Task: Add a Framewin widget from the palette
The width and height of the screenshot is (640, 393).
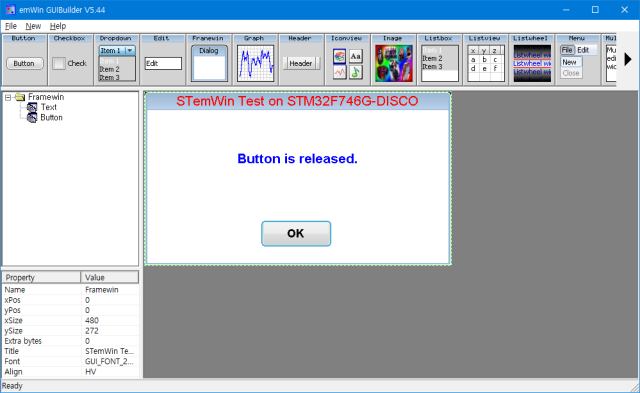Action: 208,60
